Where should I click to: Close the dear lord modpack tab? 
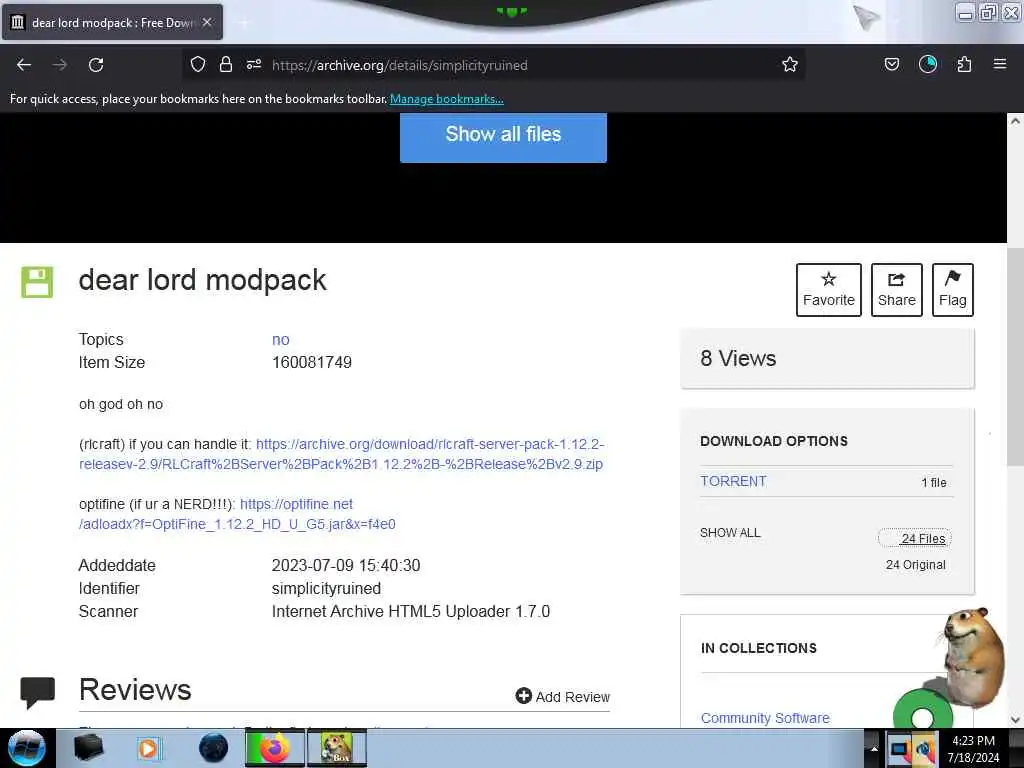click(207, 22)
